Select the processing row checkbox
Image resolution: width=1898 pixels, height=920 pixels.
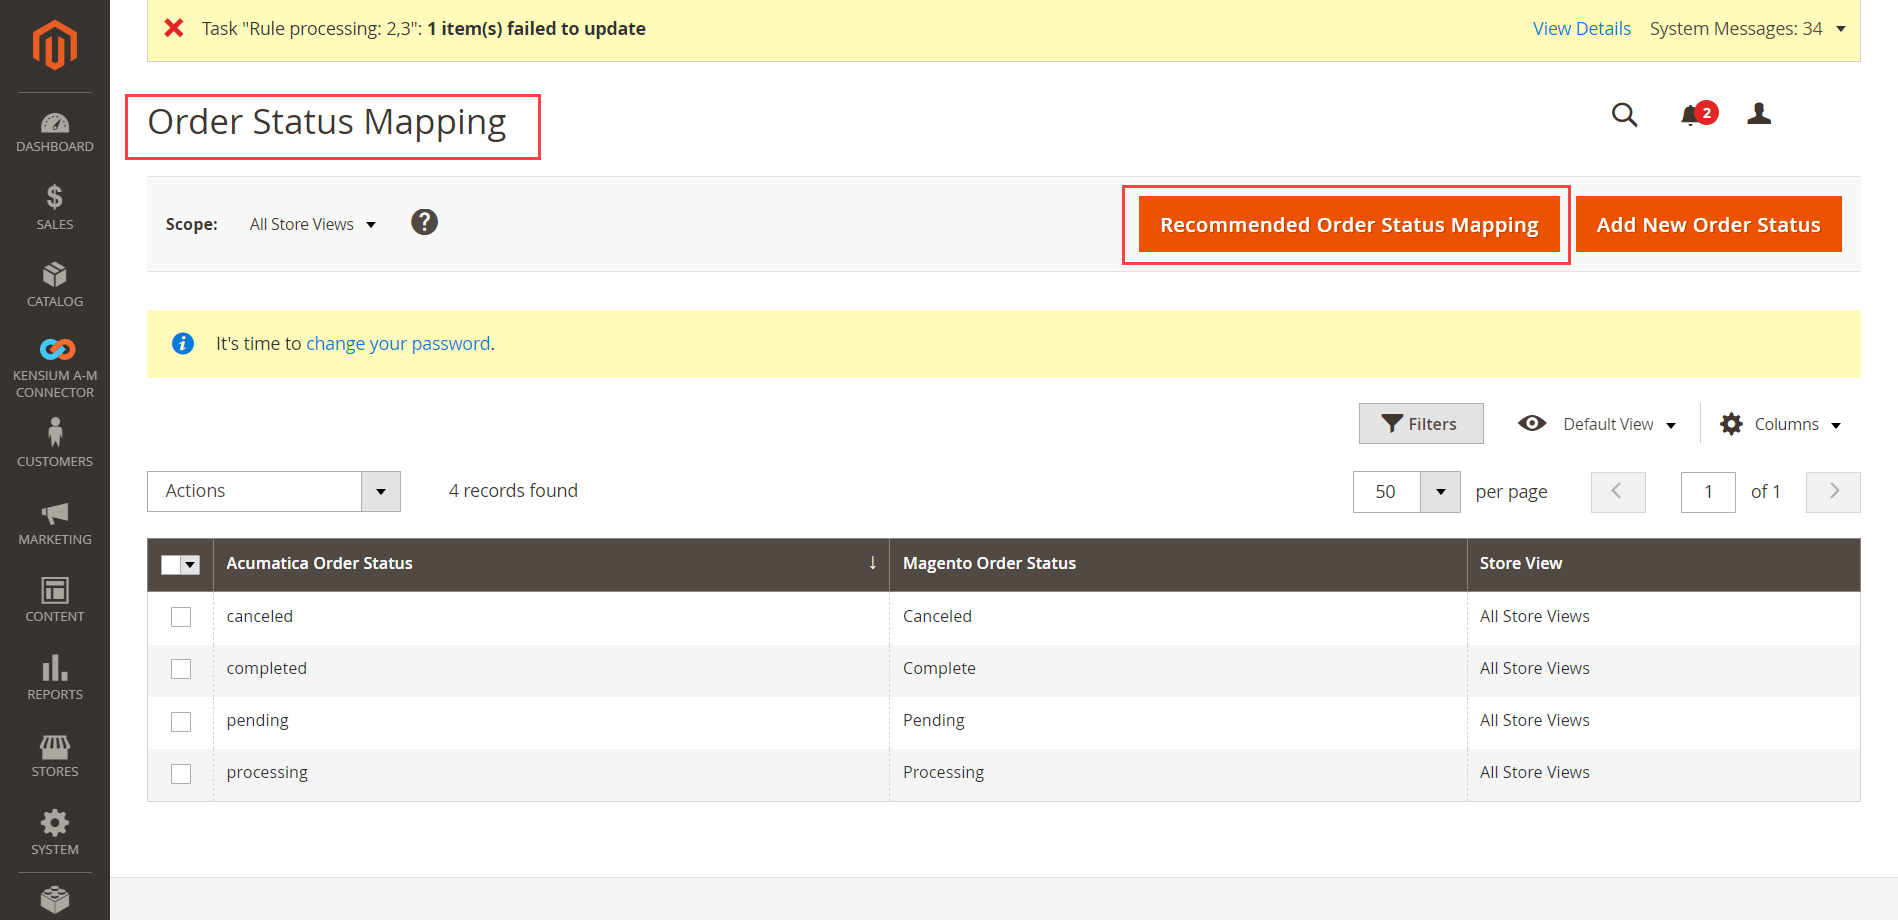(181, 773)
